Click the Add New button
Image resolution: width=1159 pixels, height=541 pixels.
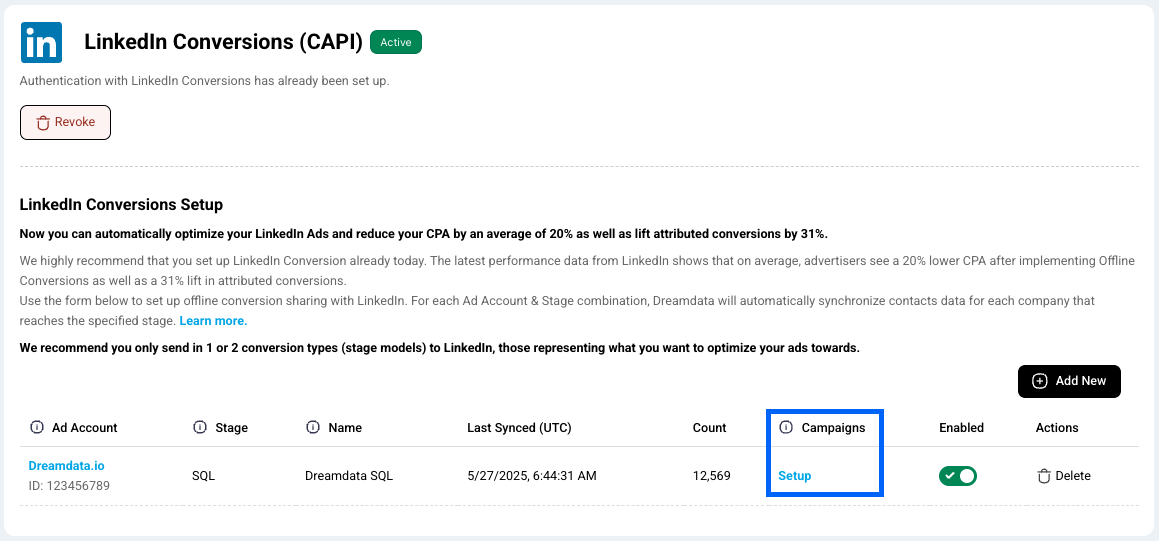[1069, 381]
